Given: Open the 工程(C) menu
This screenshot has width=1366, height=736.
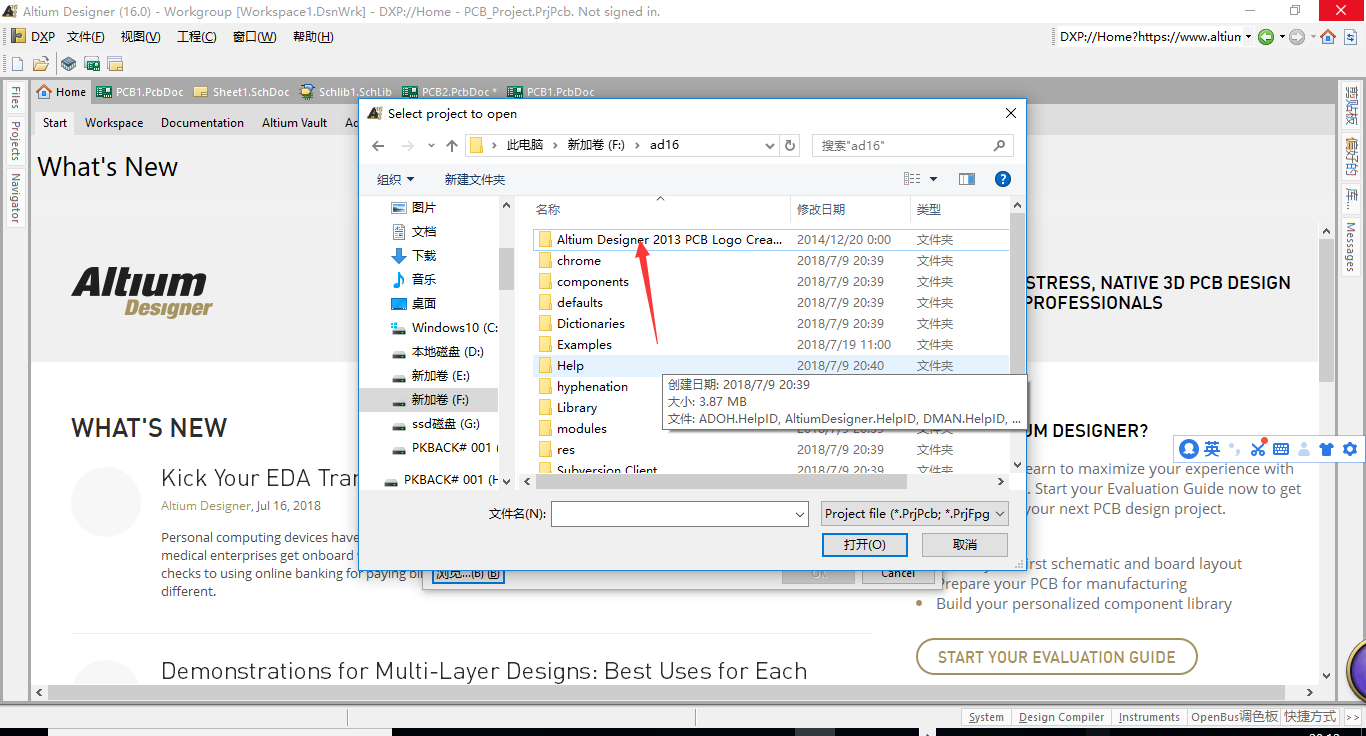Looking at the screenshot, I should [x=197, y=37].
